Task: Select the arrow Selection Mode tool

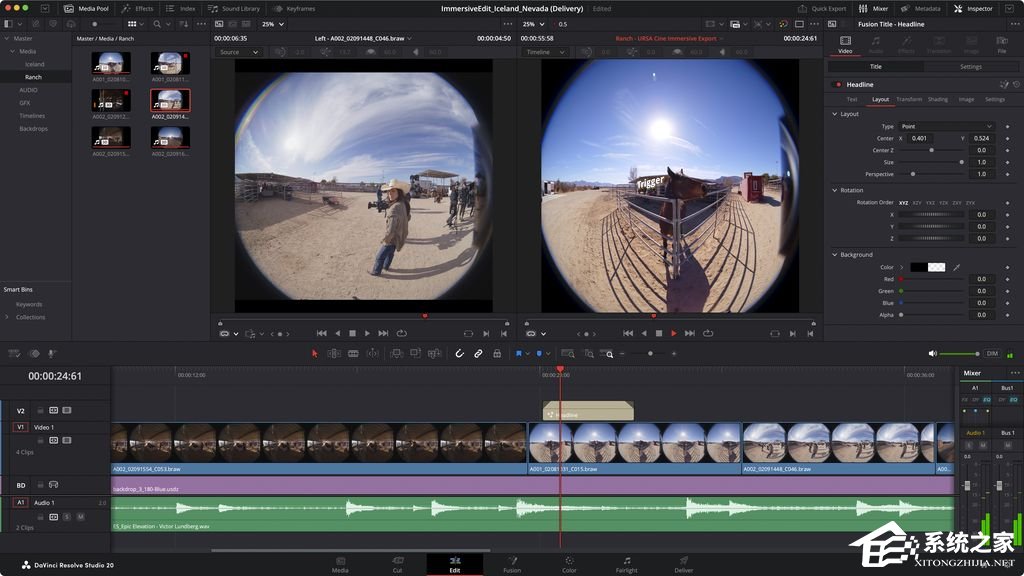Action: 314,353
